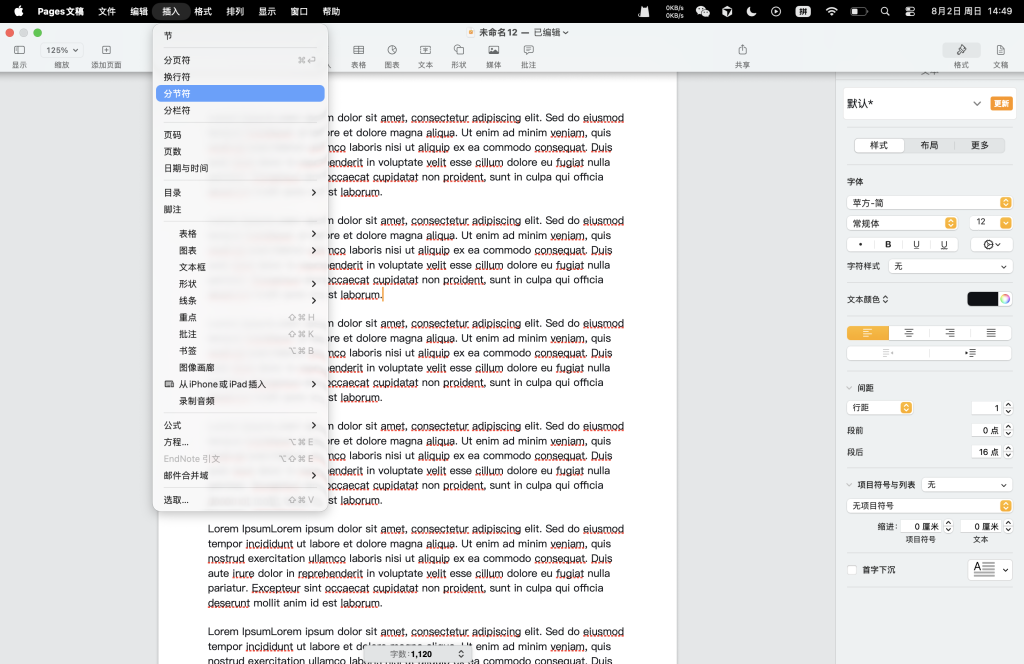Screen dimensions: 1024x664
Task: Open the advanced text options gear button
Action: [991, 244]
